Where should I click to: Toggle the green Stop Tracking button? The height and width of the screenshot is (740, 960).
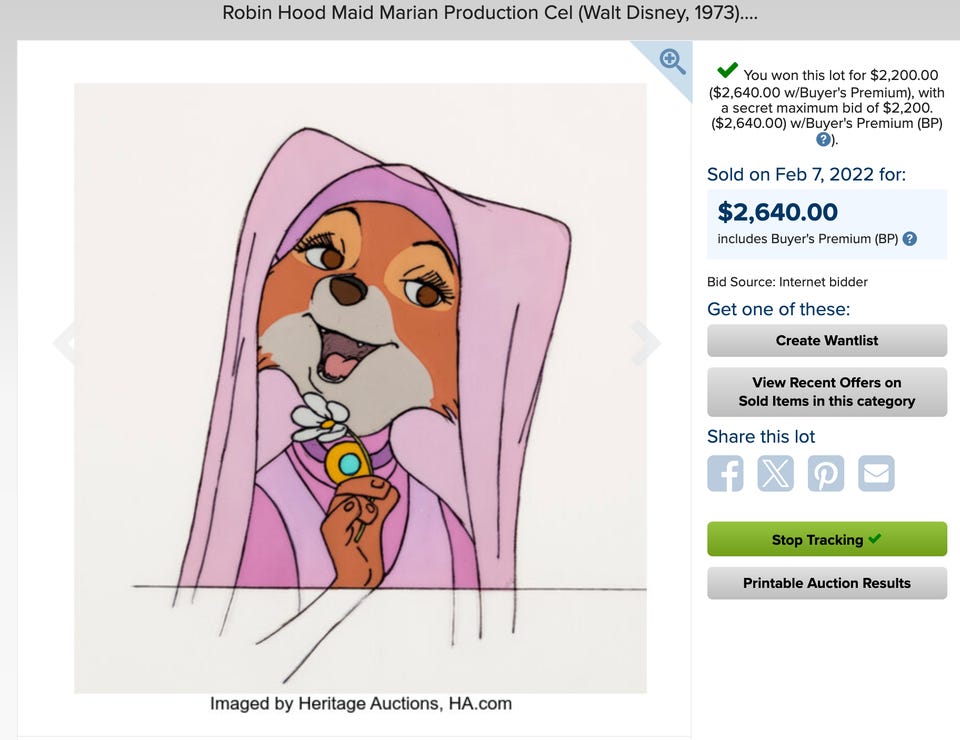click(826, 539)
